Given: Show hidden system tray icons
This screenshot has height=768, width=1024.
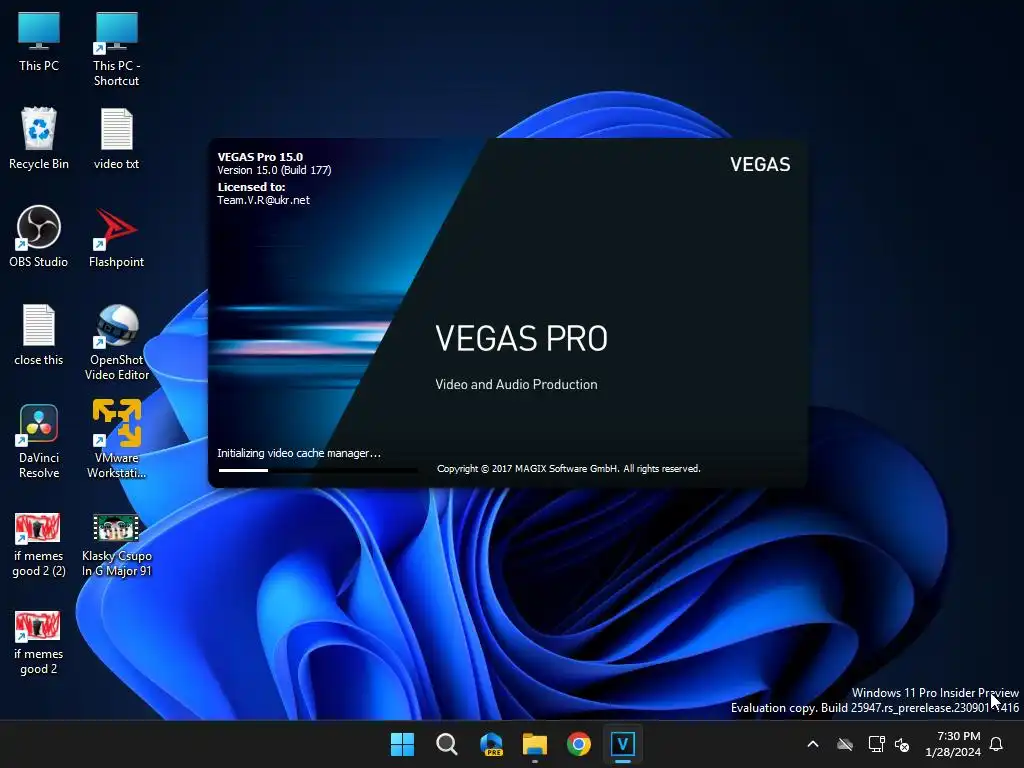Looking at the screenshot, I should (813, 744).
